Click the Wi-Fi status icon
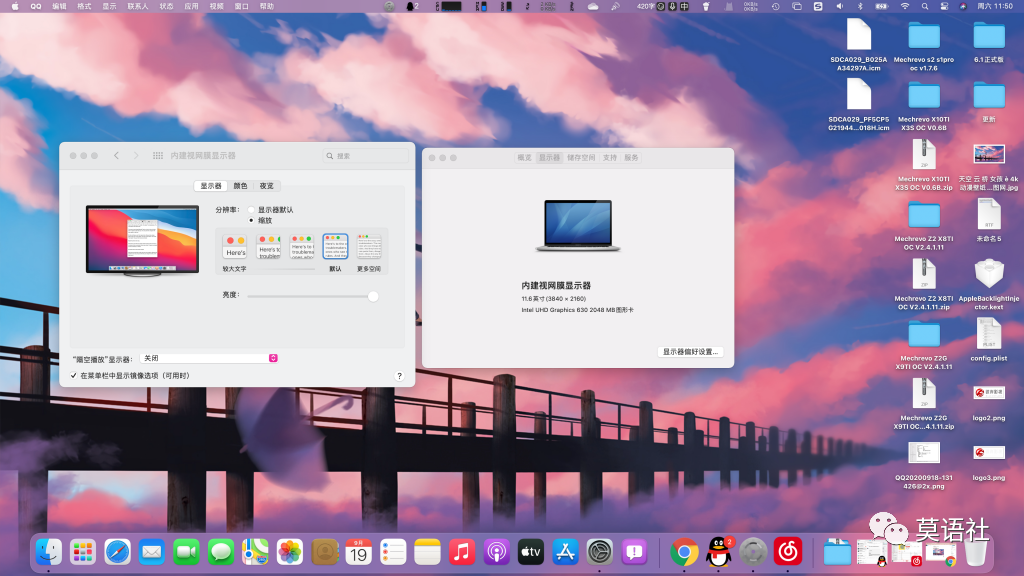 (x=904, y=7)
